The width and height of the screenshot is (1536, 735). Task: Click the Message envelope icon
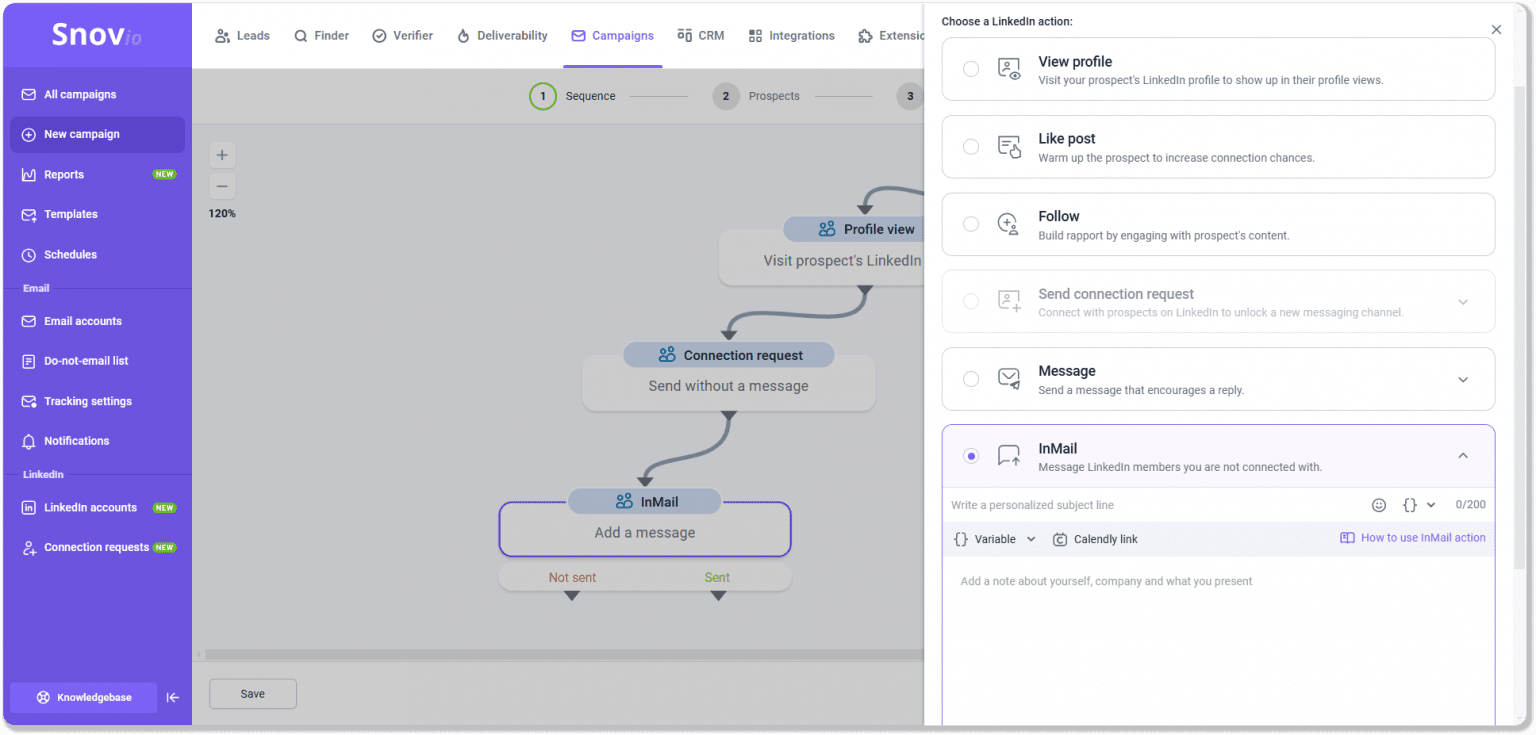click(1009, 379)
